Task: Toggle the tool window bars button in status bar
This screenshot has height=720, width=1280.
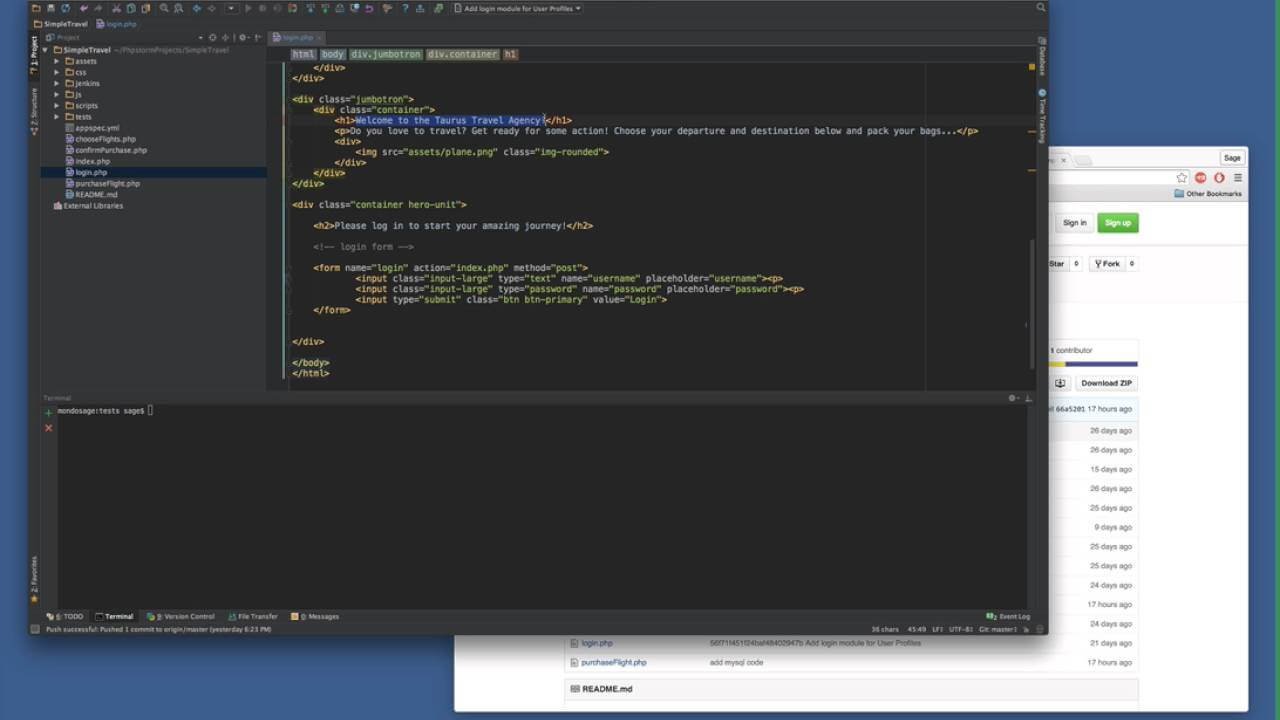Action: 35,629
